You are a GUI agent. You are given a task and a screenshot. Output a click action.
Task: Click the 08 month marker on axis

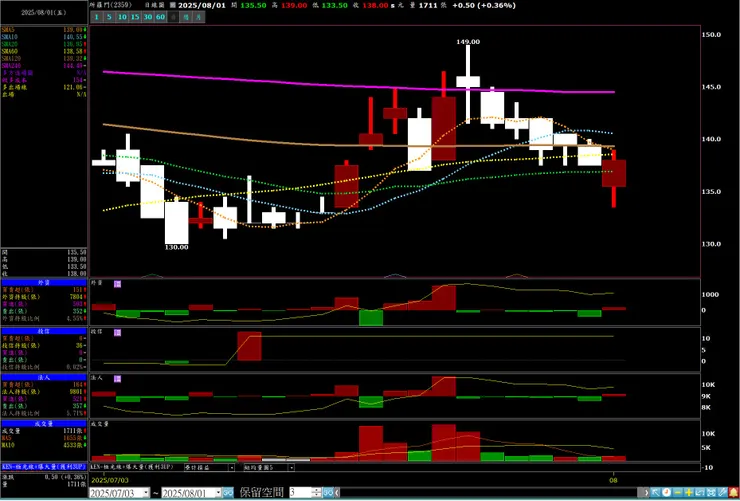(x=614, y=481)
